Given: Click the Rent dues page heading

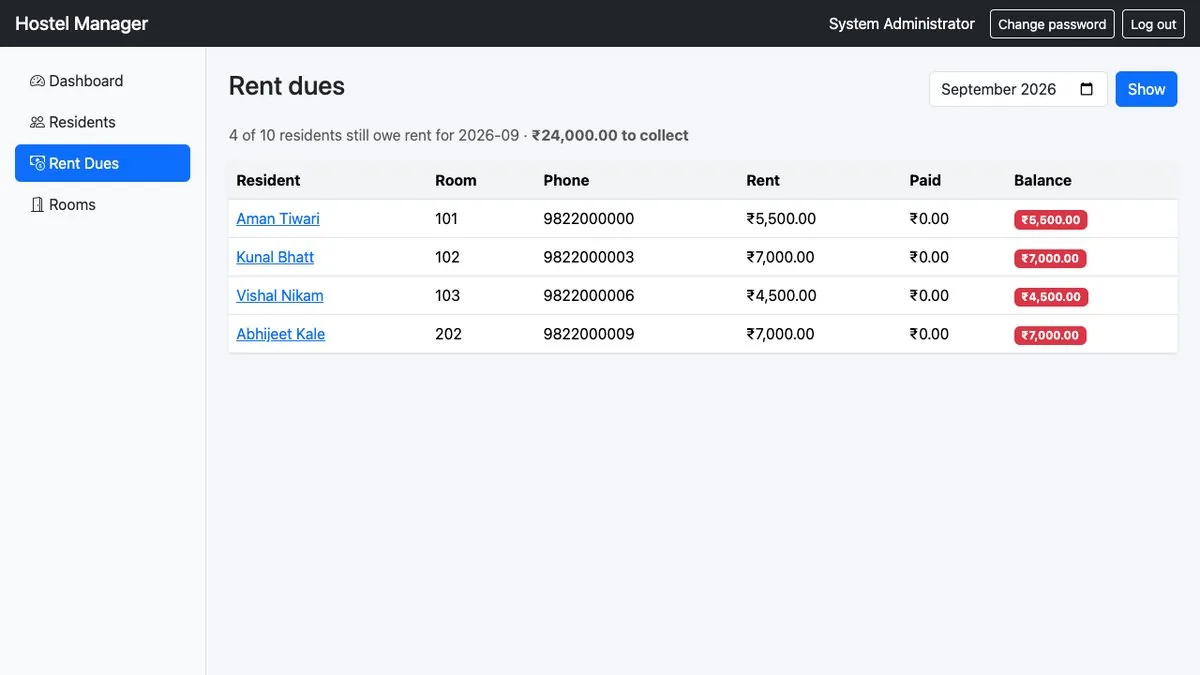Looking at the screenshot, I should click(x=287, y=86).
